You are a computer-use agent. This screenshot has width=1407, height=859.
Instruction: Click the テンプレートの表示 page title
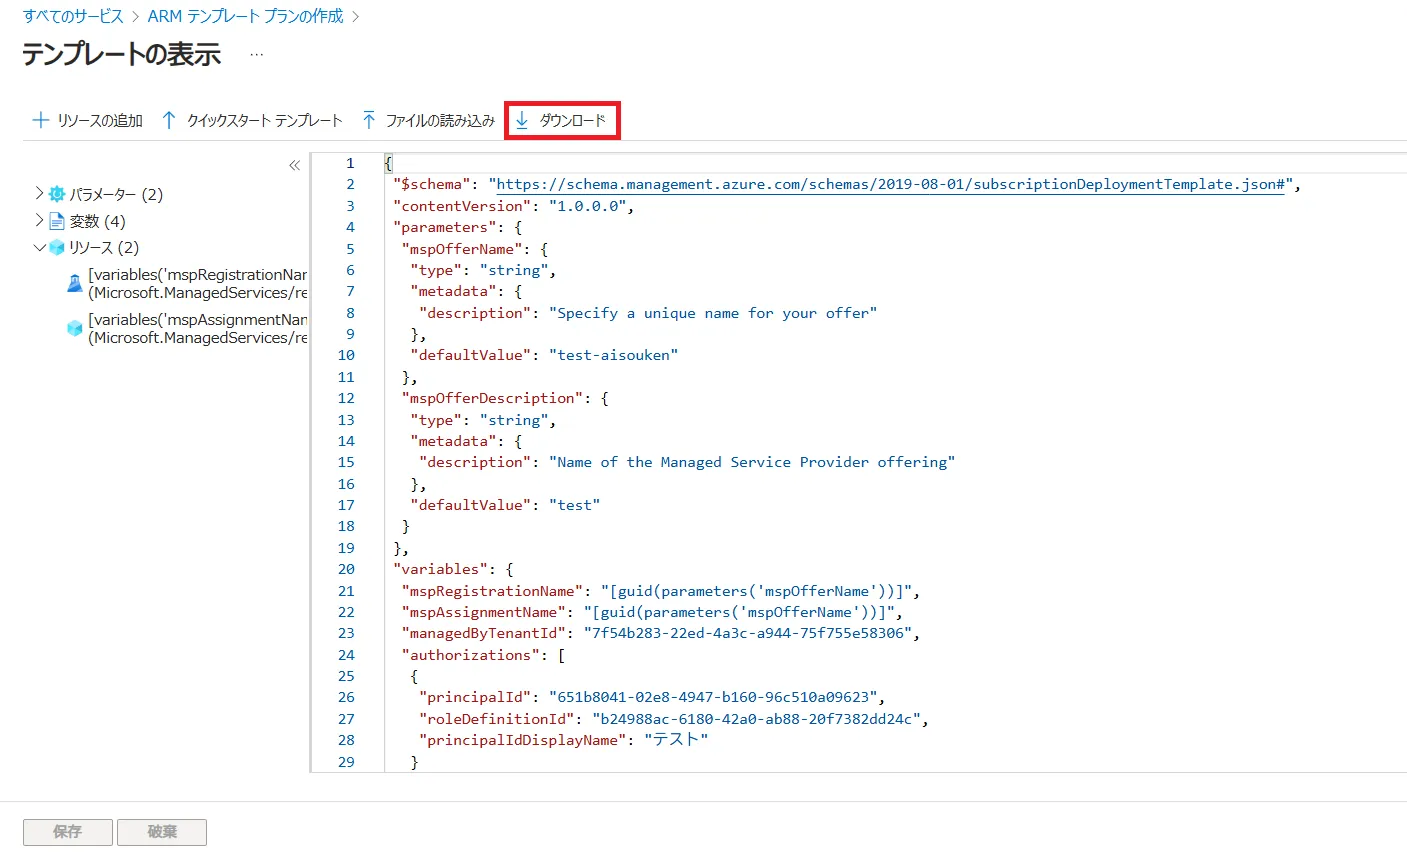[122, 54]
